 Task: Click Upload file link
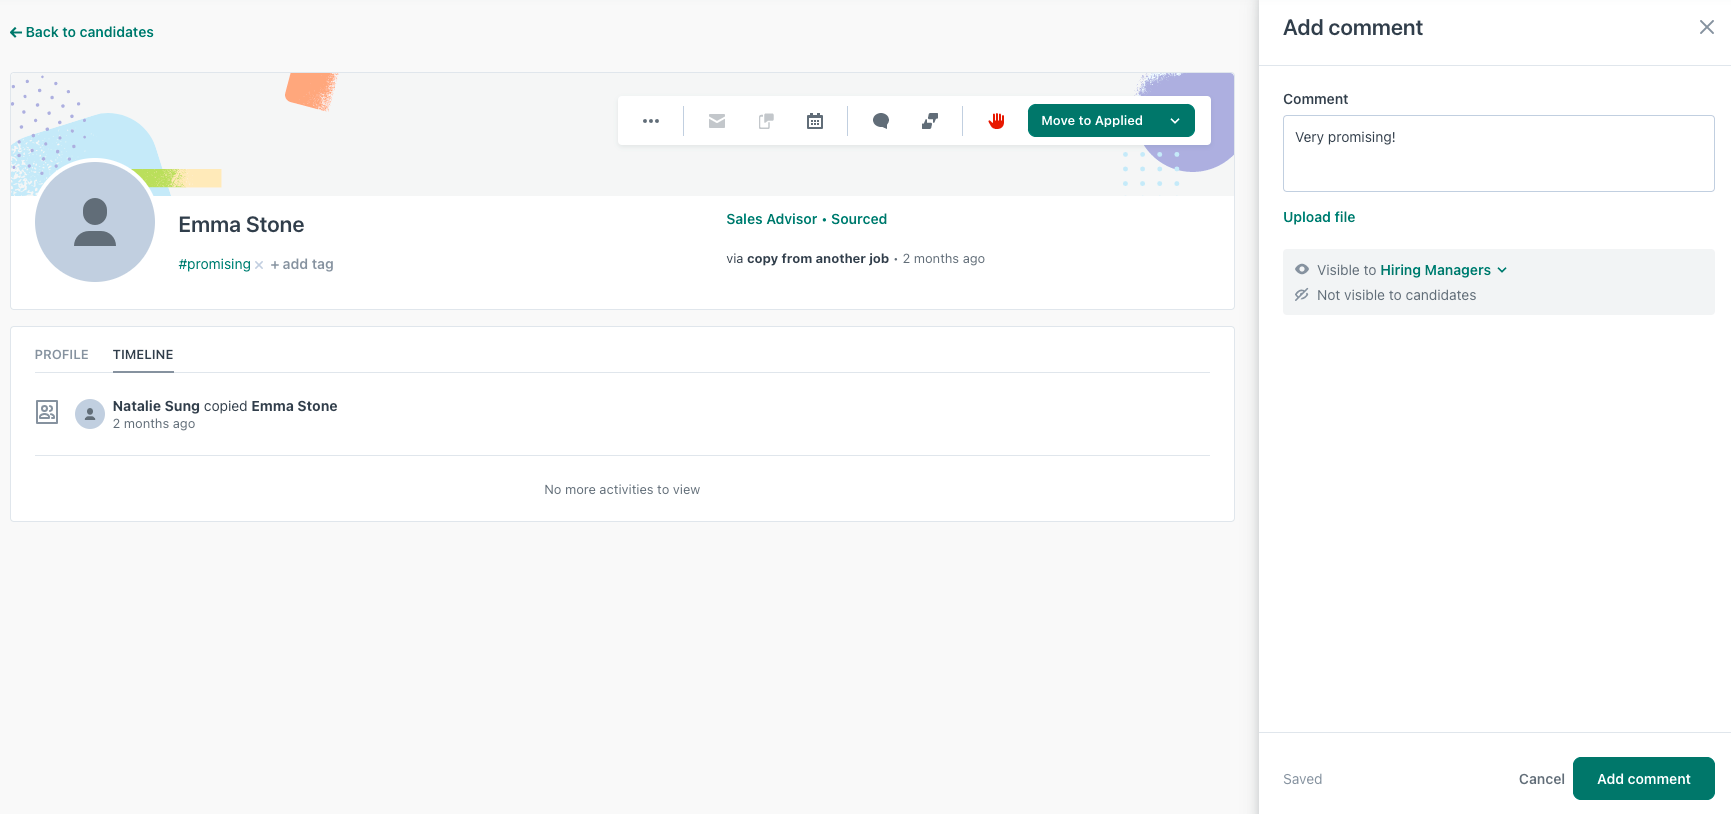[1319, 217]
